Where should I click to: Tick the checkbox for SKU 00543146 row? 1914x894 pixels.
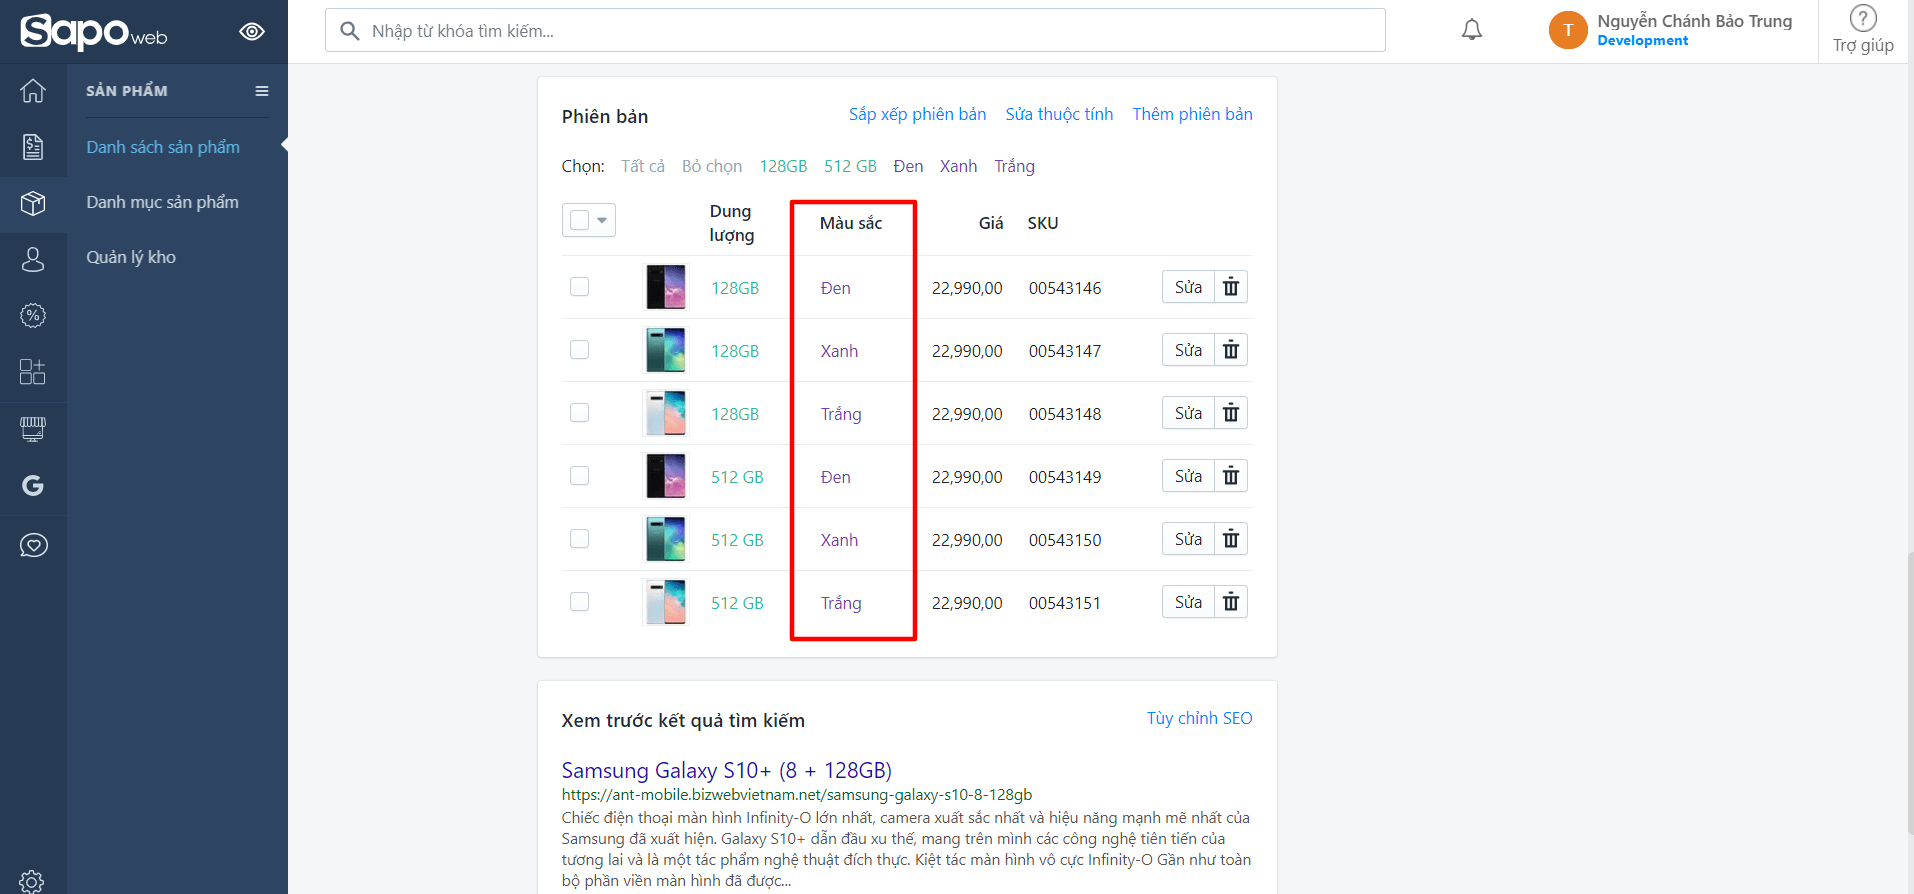click(579, 287)
